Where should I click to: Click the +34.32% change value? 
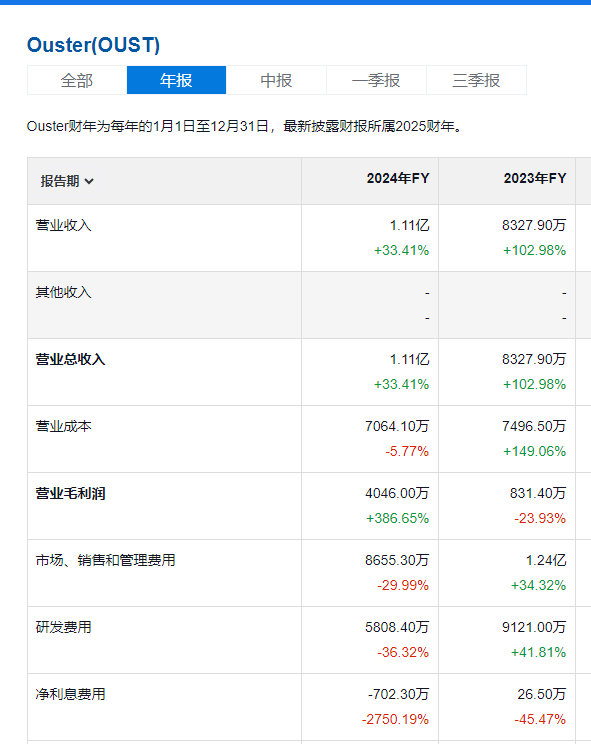(x=538, y=585)
